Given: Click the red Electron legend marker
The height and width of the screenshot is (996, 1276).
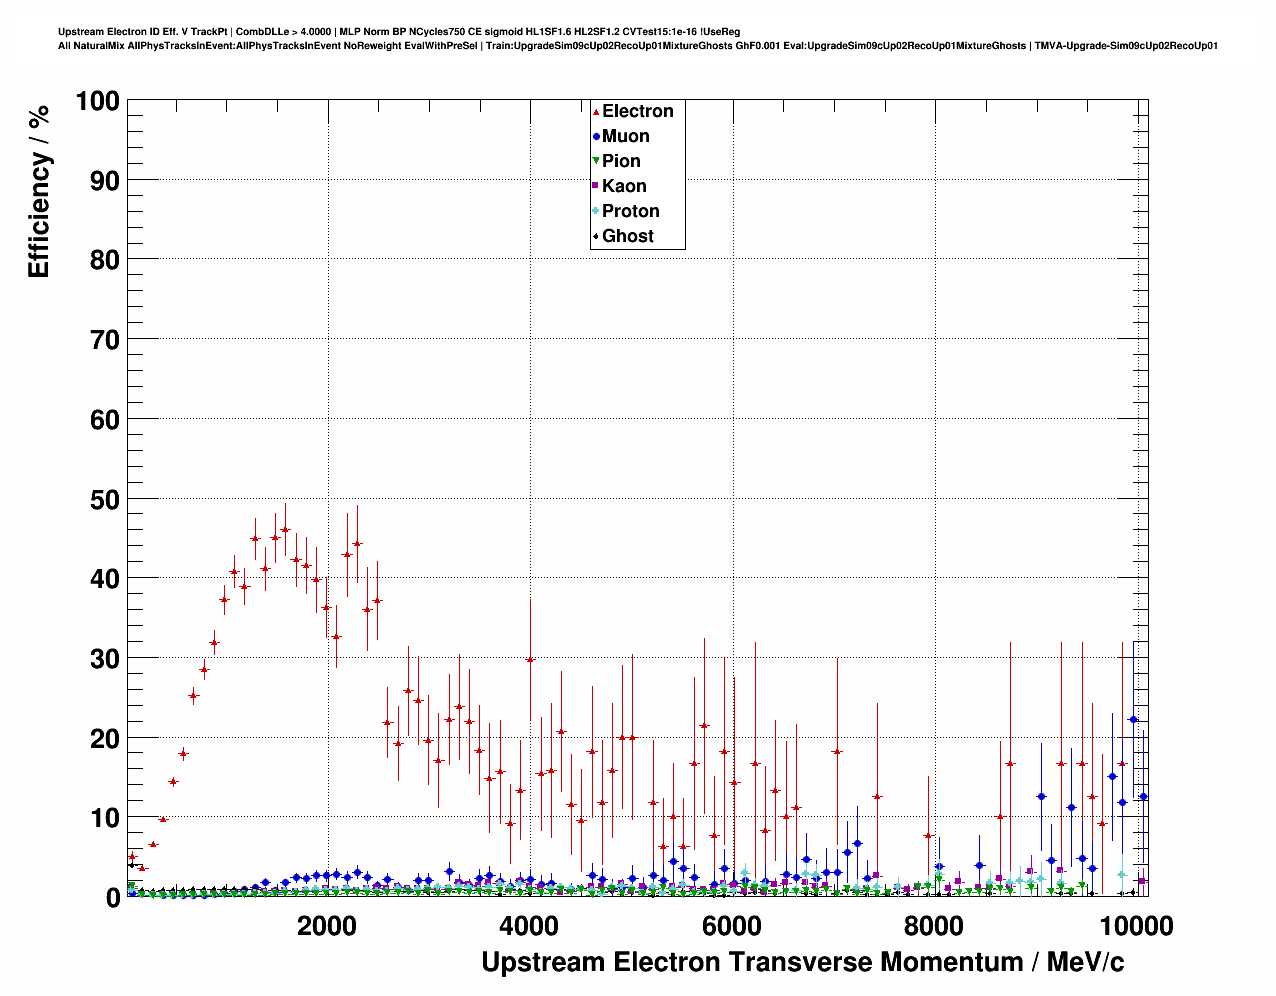Looking at the screenshot, I should pos(596,112).
